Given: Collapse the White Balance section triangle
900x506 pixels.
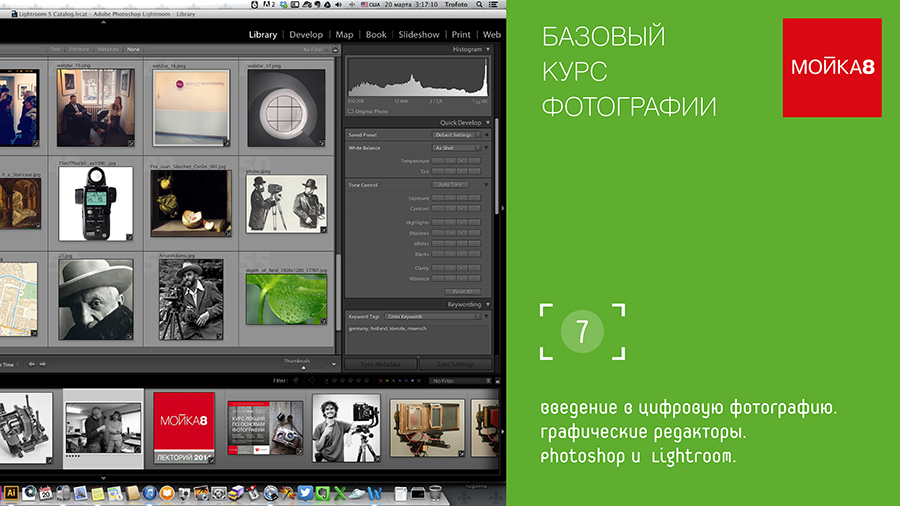Looking at the screenshot, I should coord(487,148).
